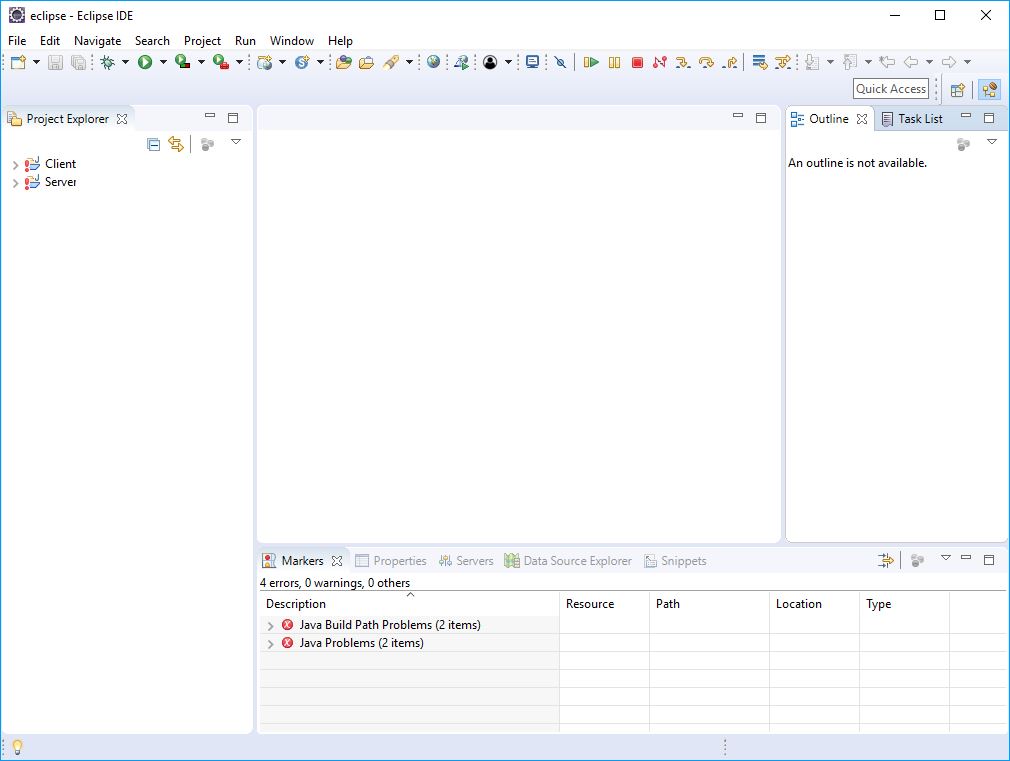Click the Step Into icon

683,62
